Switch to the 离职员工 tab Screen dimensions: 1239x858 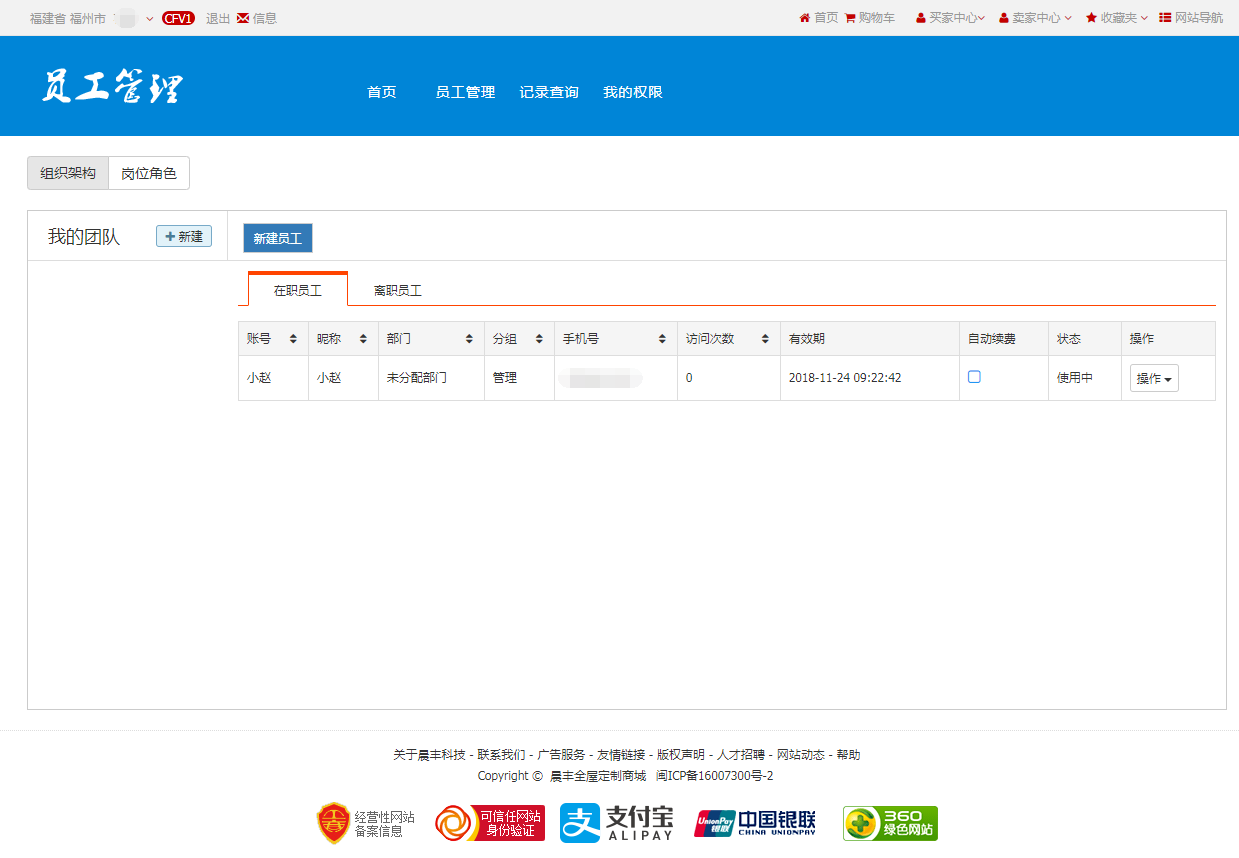coord(397,291)
